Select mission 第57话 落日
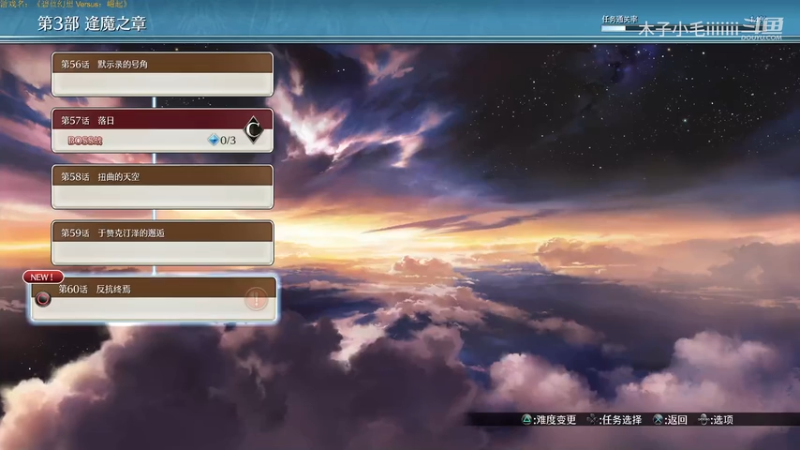Image resolution: width=800 pixels, height=450 pixels. pyautogui.click(x=162, y=131)
